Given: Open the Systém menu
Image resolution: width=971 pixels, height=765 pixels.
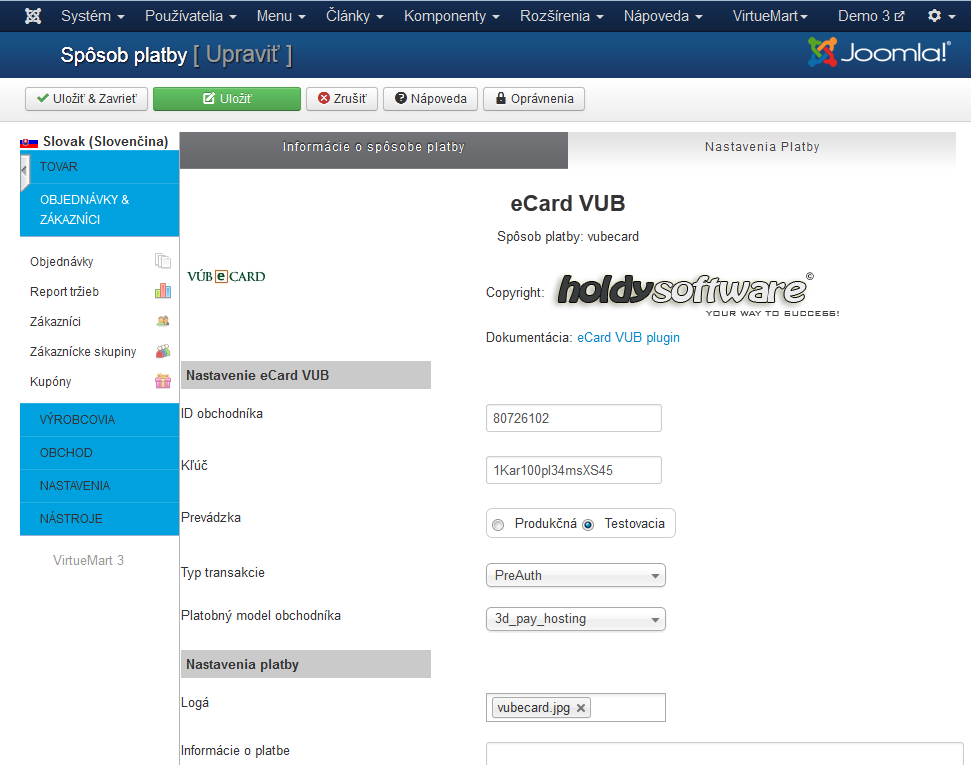Looking at the screenshot, I should click(92, 16).
